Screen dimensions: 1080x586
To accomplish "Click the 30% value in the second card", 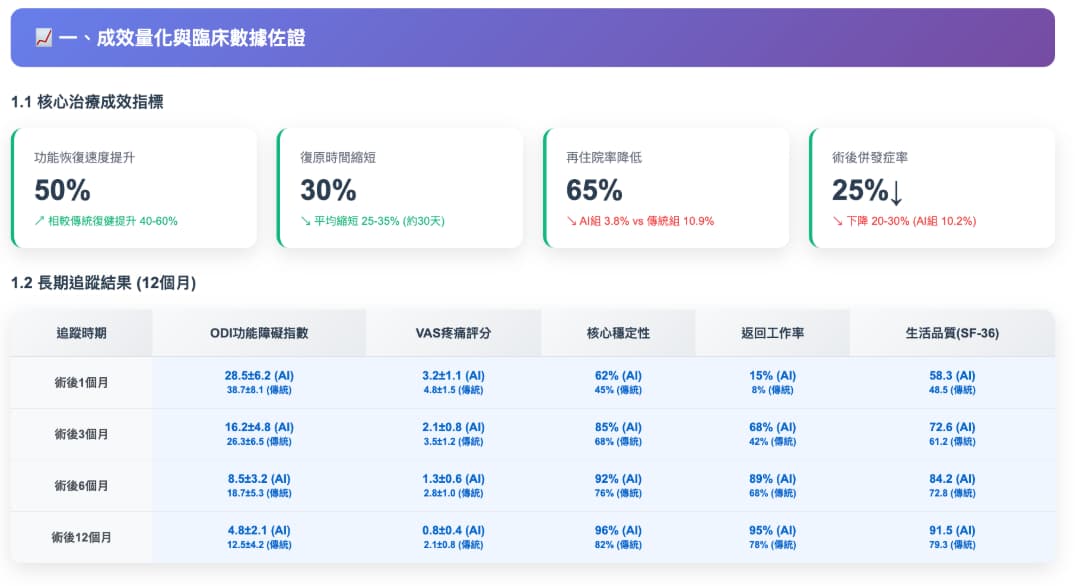I will pos(329,190).
